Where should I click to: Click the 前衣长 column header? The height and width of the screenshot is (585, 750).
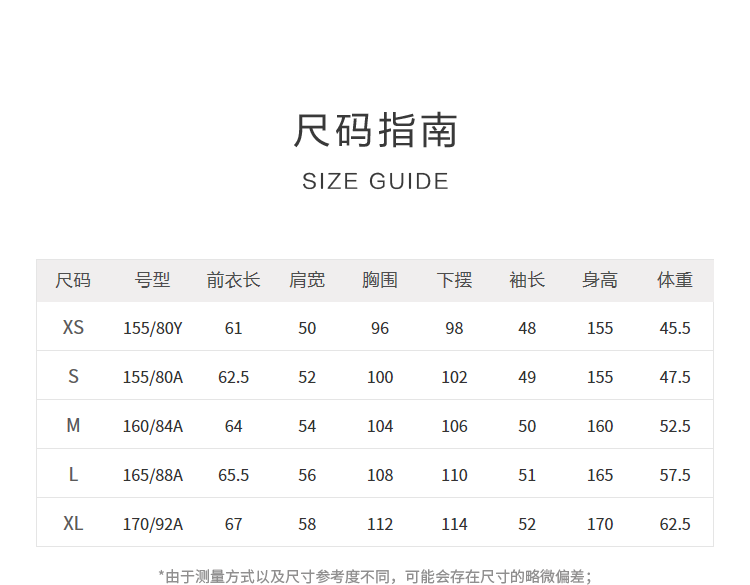(233, 280)
